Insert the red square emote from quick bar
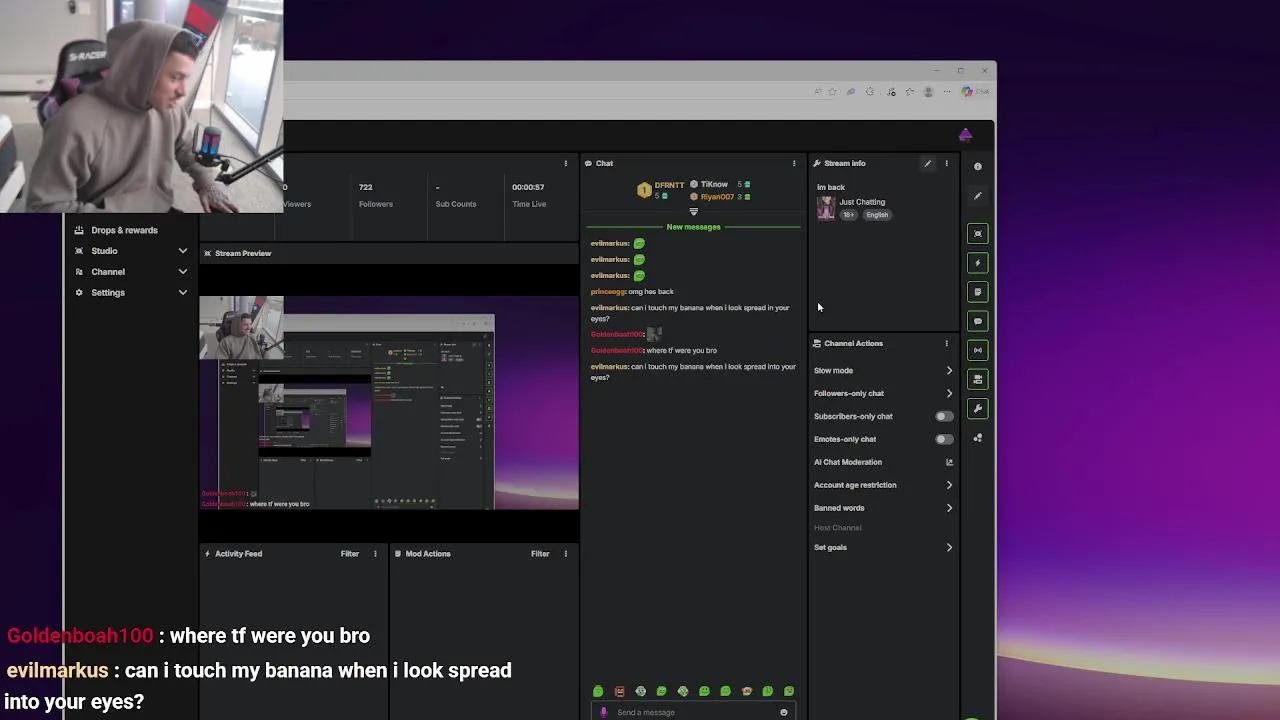Image resolution: width=1280 pixels, height=720 pixels. 619,691
